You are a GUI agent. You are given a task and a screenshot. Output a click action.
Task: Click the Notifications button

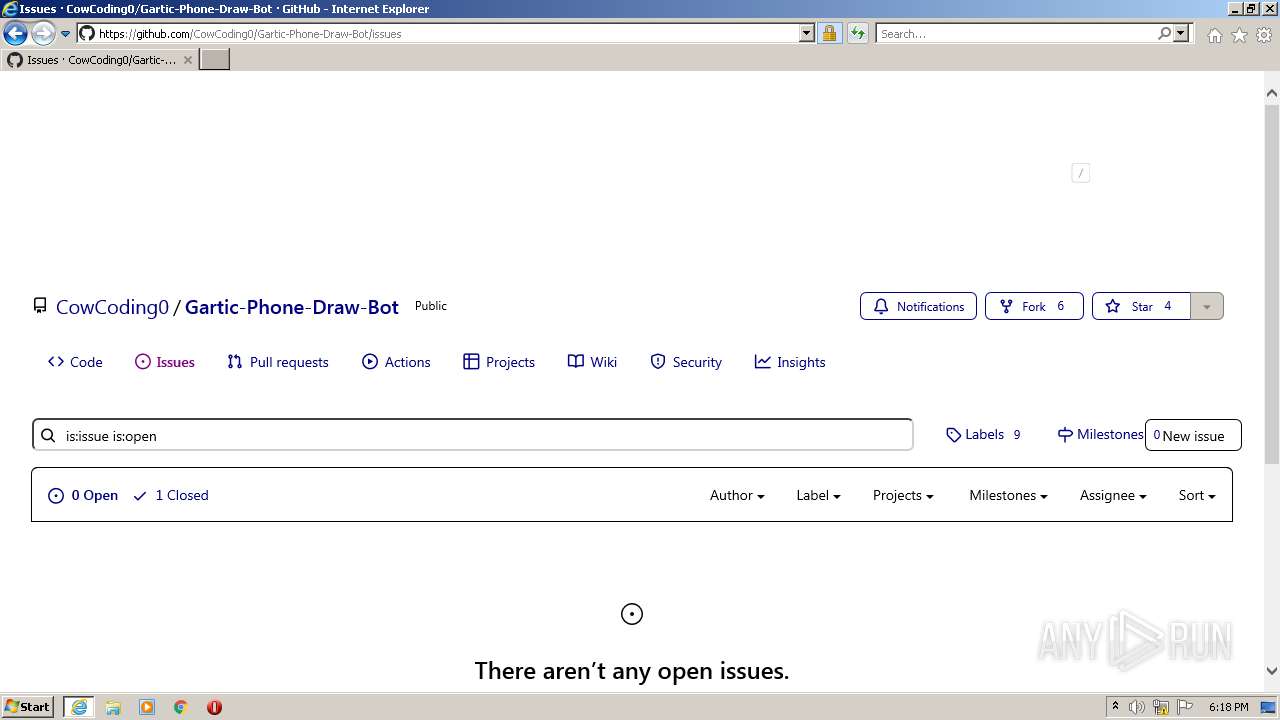tap(918, 306)
